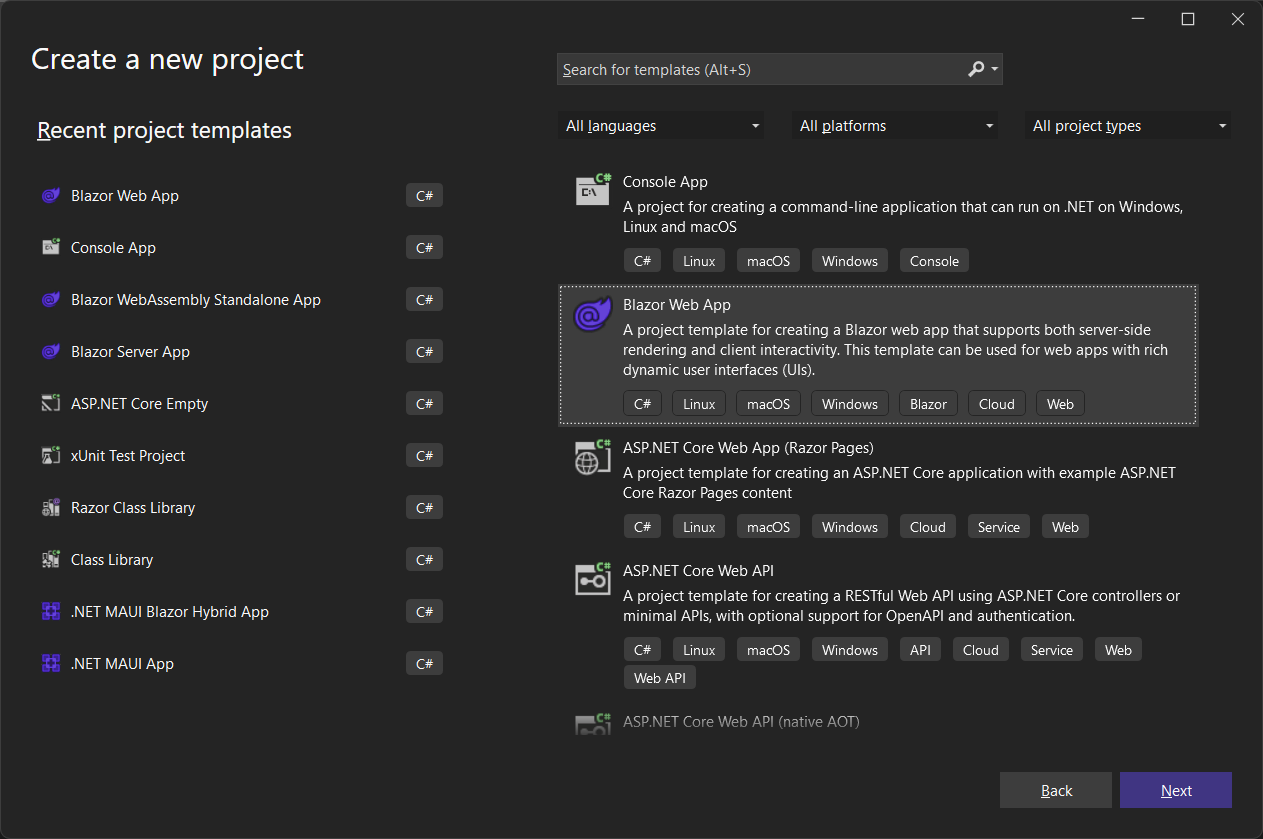
Task: Click the Blazor Web App template icon in results
Action: pyautogui.click(x=593, y=314)
